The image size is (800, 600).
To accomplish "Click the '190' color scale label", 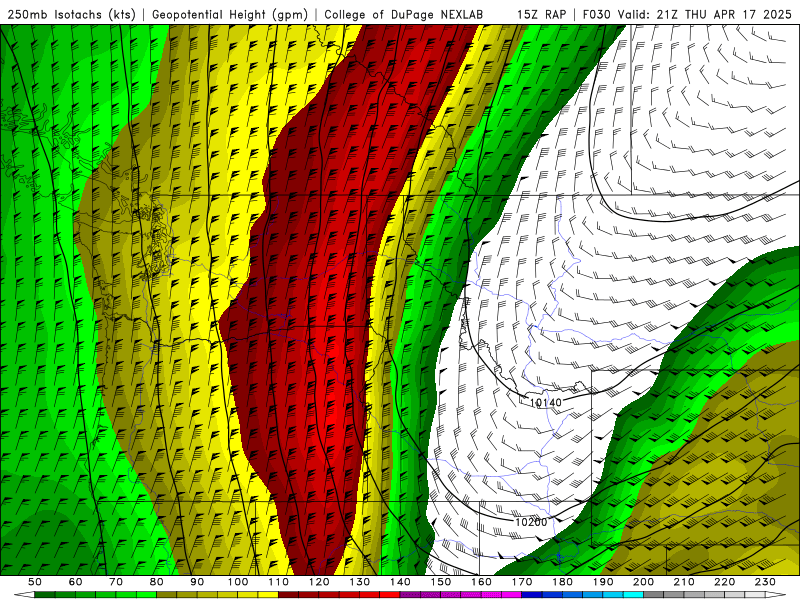I will pos(604,582).
